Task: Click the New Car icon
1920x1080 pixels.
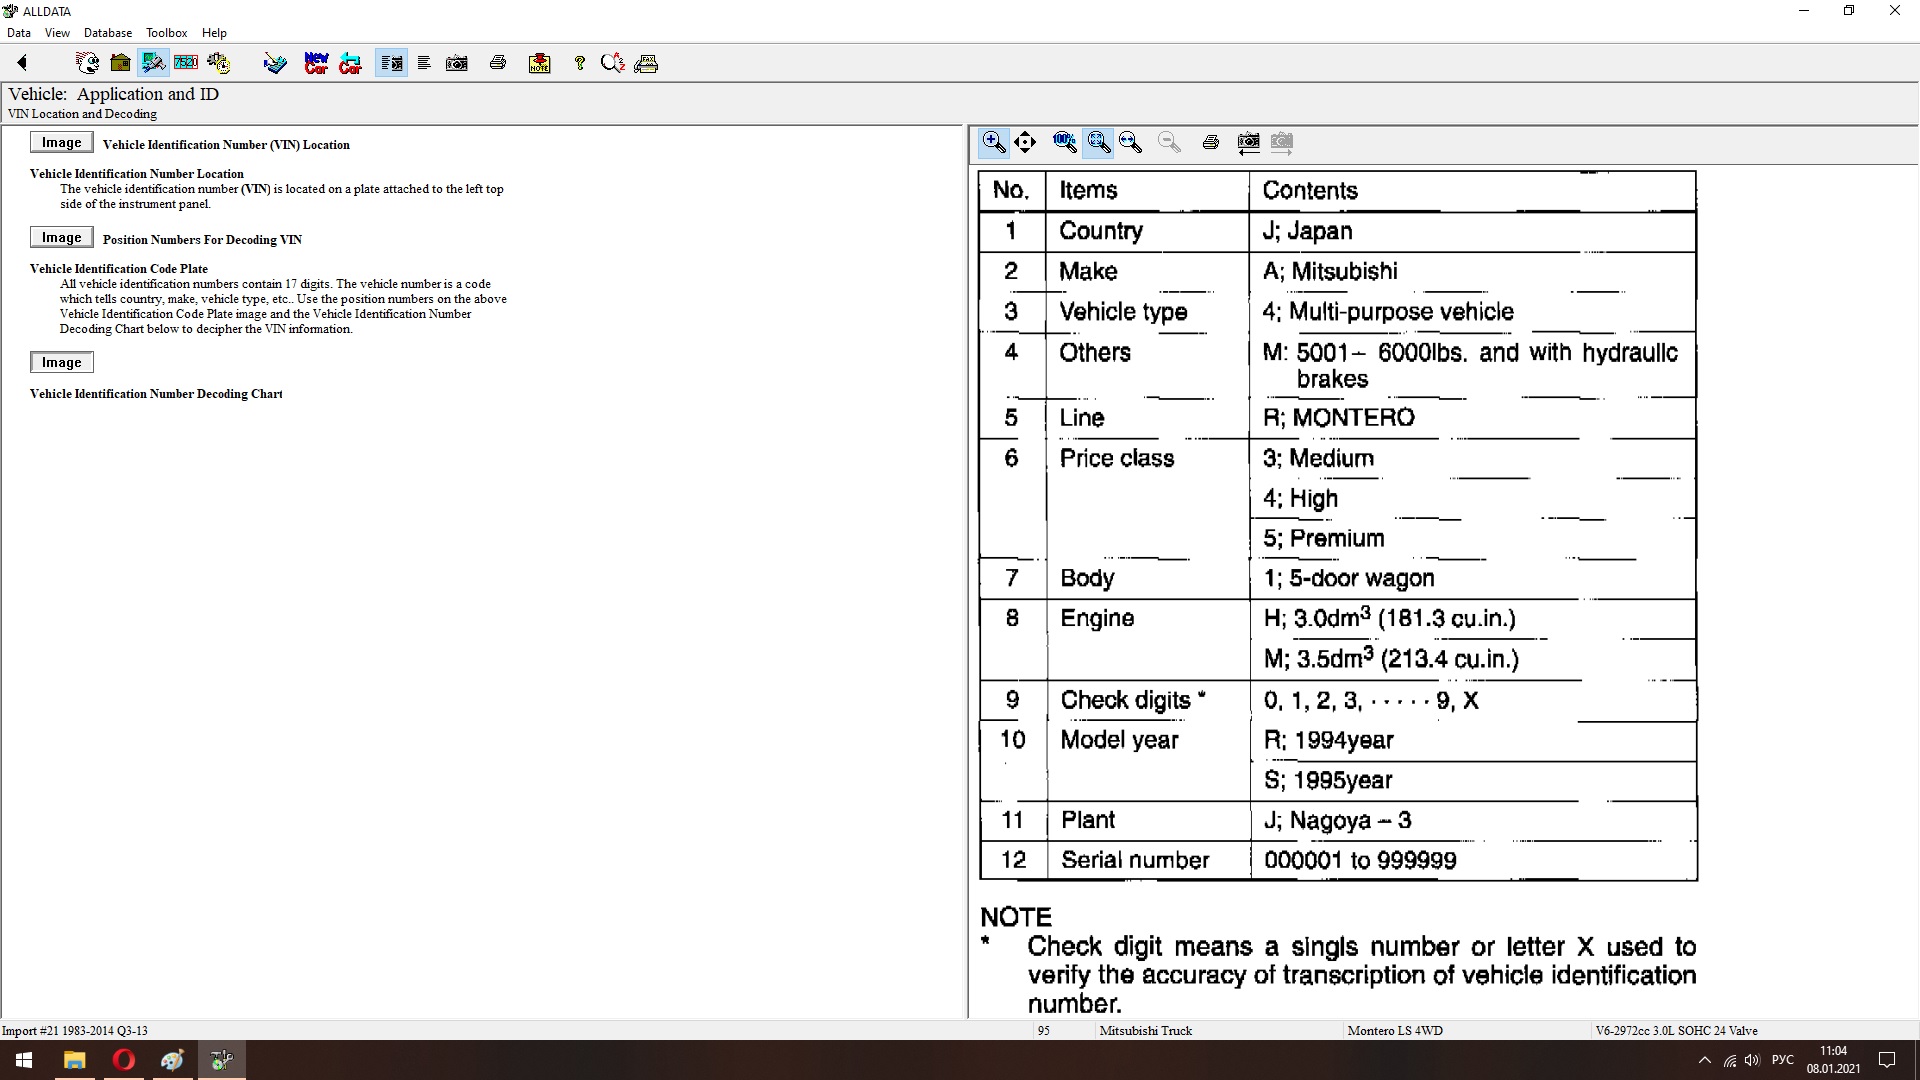Action: (316, 63)
